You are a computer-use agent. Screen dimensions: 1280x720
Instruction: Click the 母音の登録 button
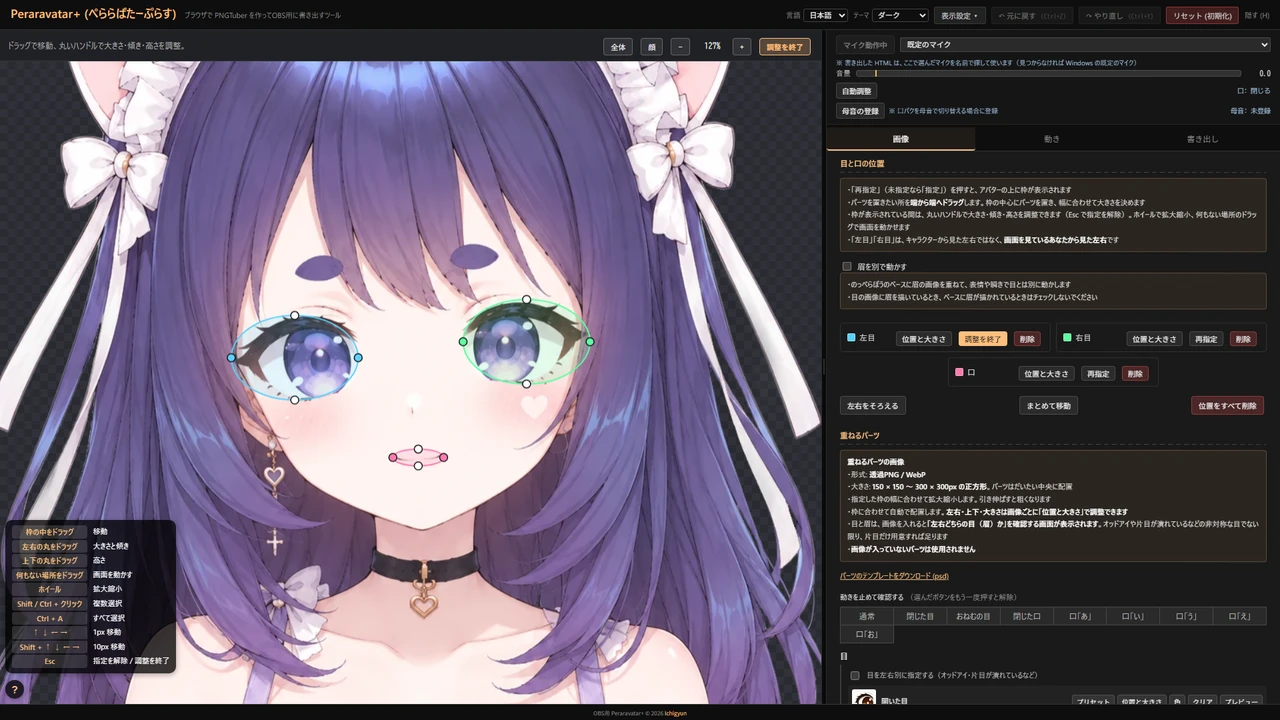tap(860, 111)
